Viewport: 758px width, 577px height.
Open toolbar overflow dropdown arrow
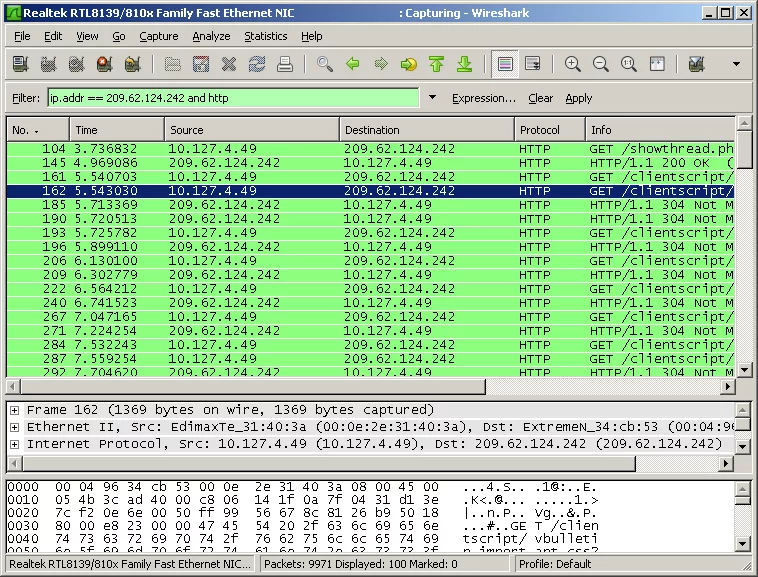pos(736,64)
